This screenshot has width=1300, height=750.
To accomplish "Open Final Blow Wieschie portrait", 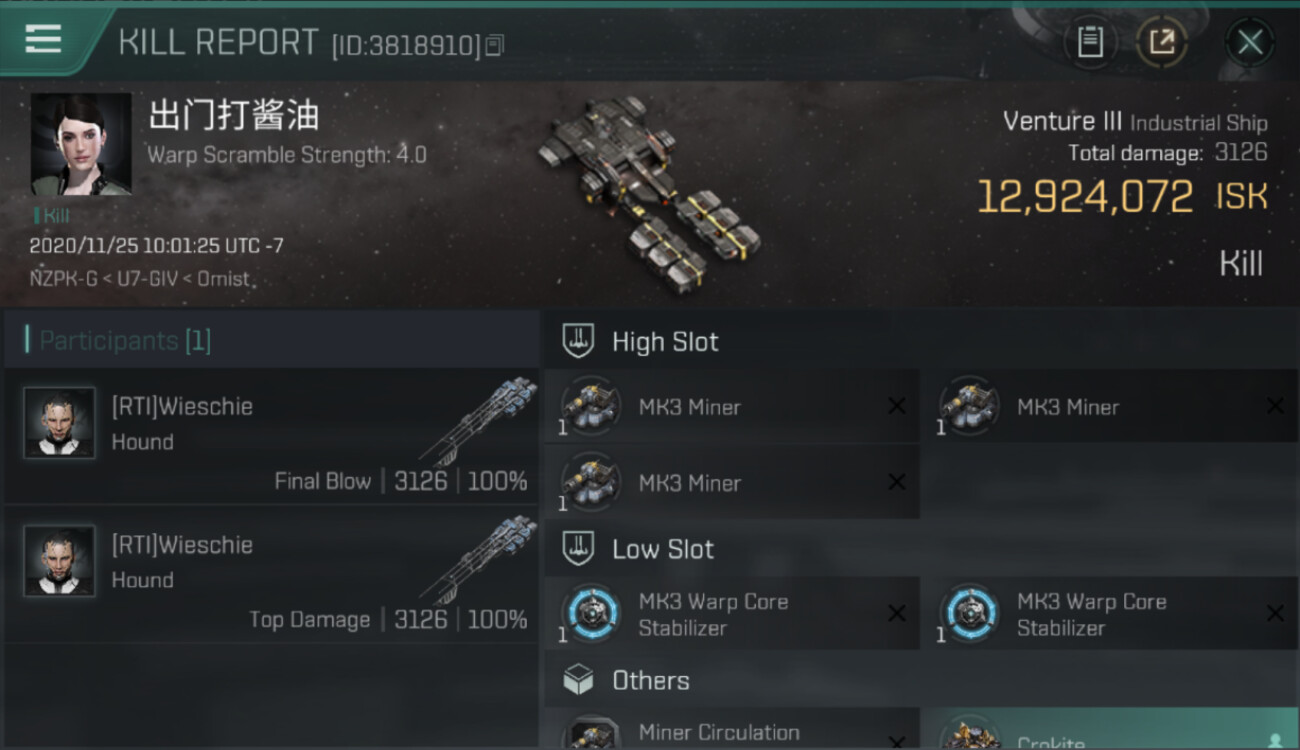I will 60,423.
